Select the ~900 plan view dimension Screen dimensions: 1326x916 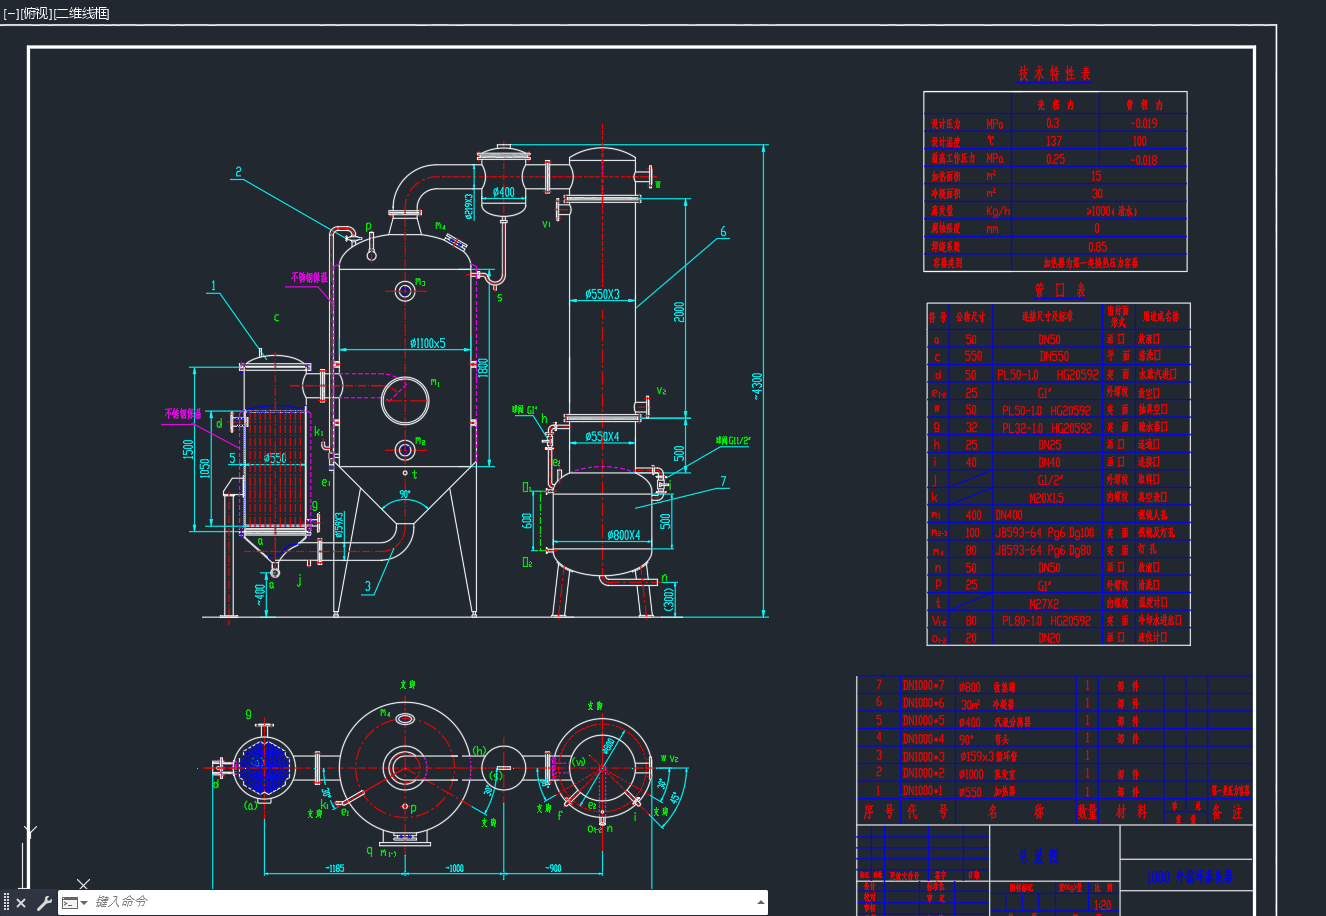click(552, 868)
